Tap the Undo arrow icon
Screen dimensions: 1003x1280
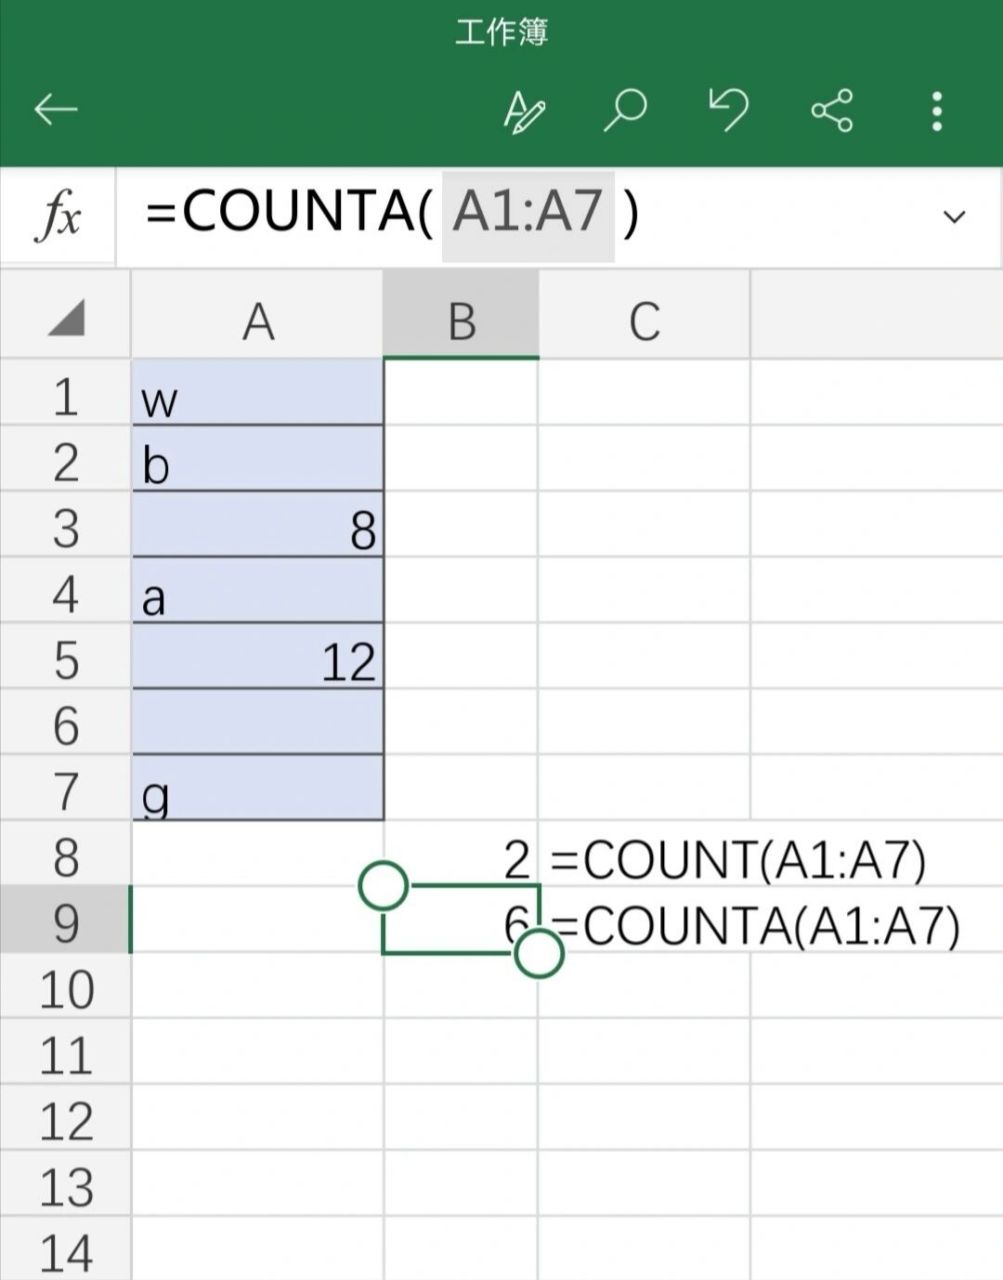(731, 109)
